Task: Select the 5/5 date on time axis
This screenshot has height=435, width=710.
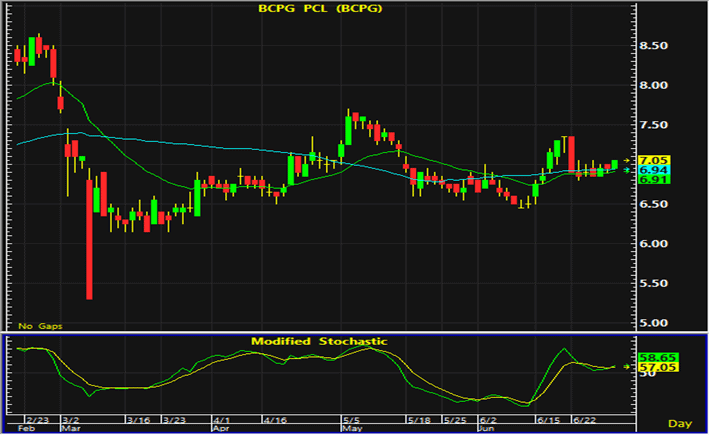Action: point(351,420)
